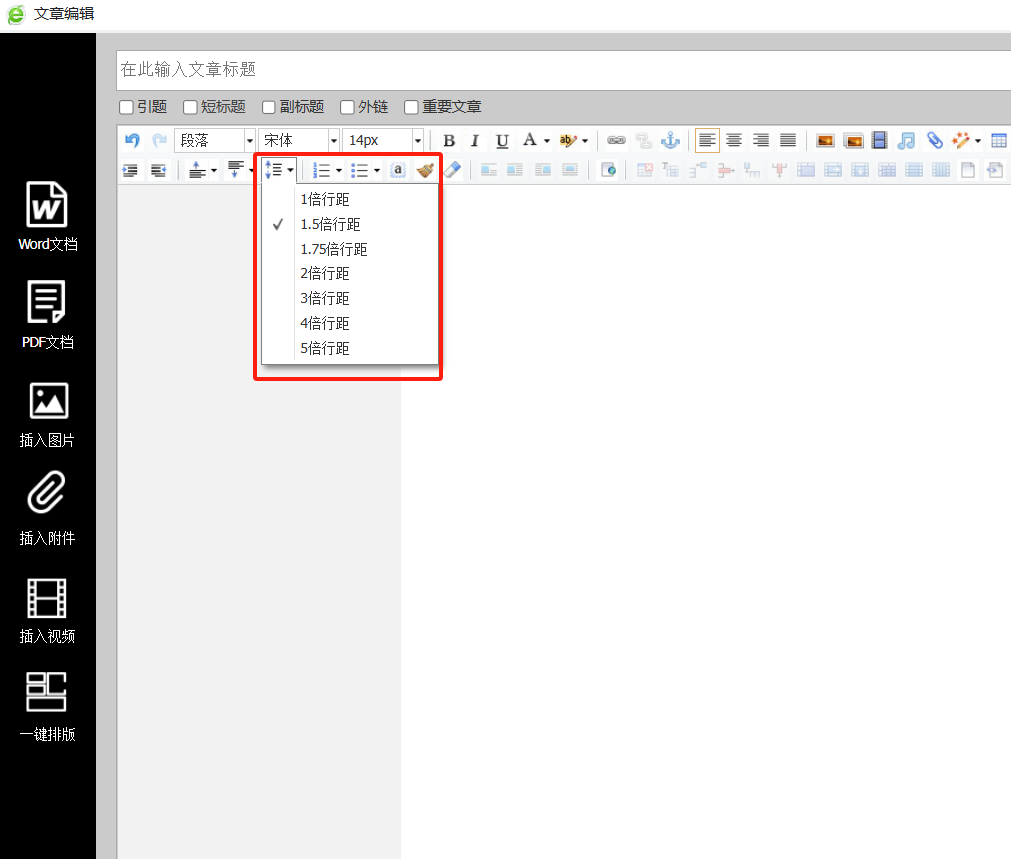Click the anchor icon in the toolbar

[x=671, y=141]
